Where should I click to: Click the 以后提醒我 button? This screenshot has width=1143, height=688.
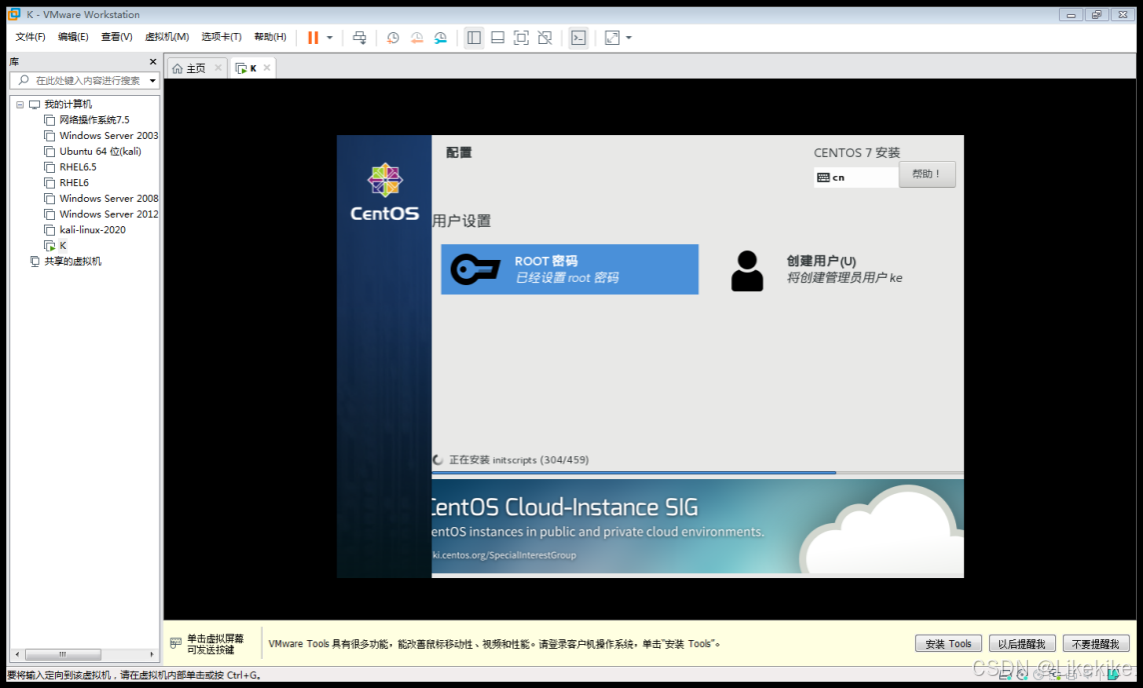point(1021,644)
